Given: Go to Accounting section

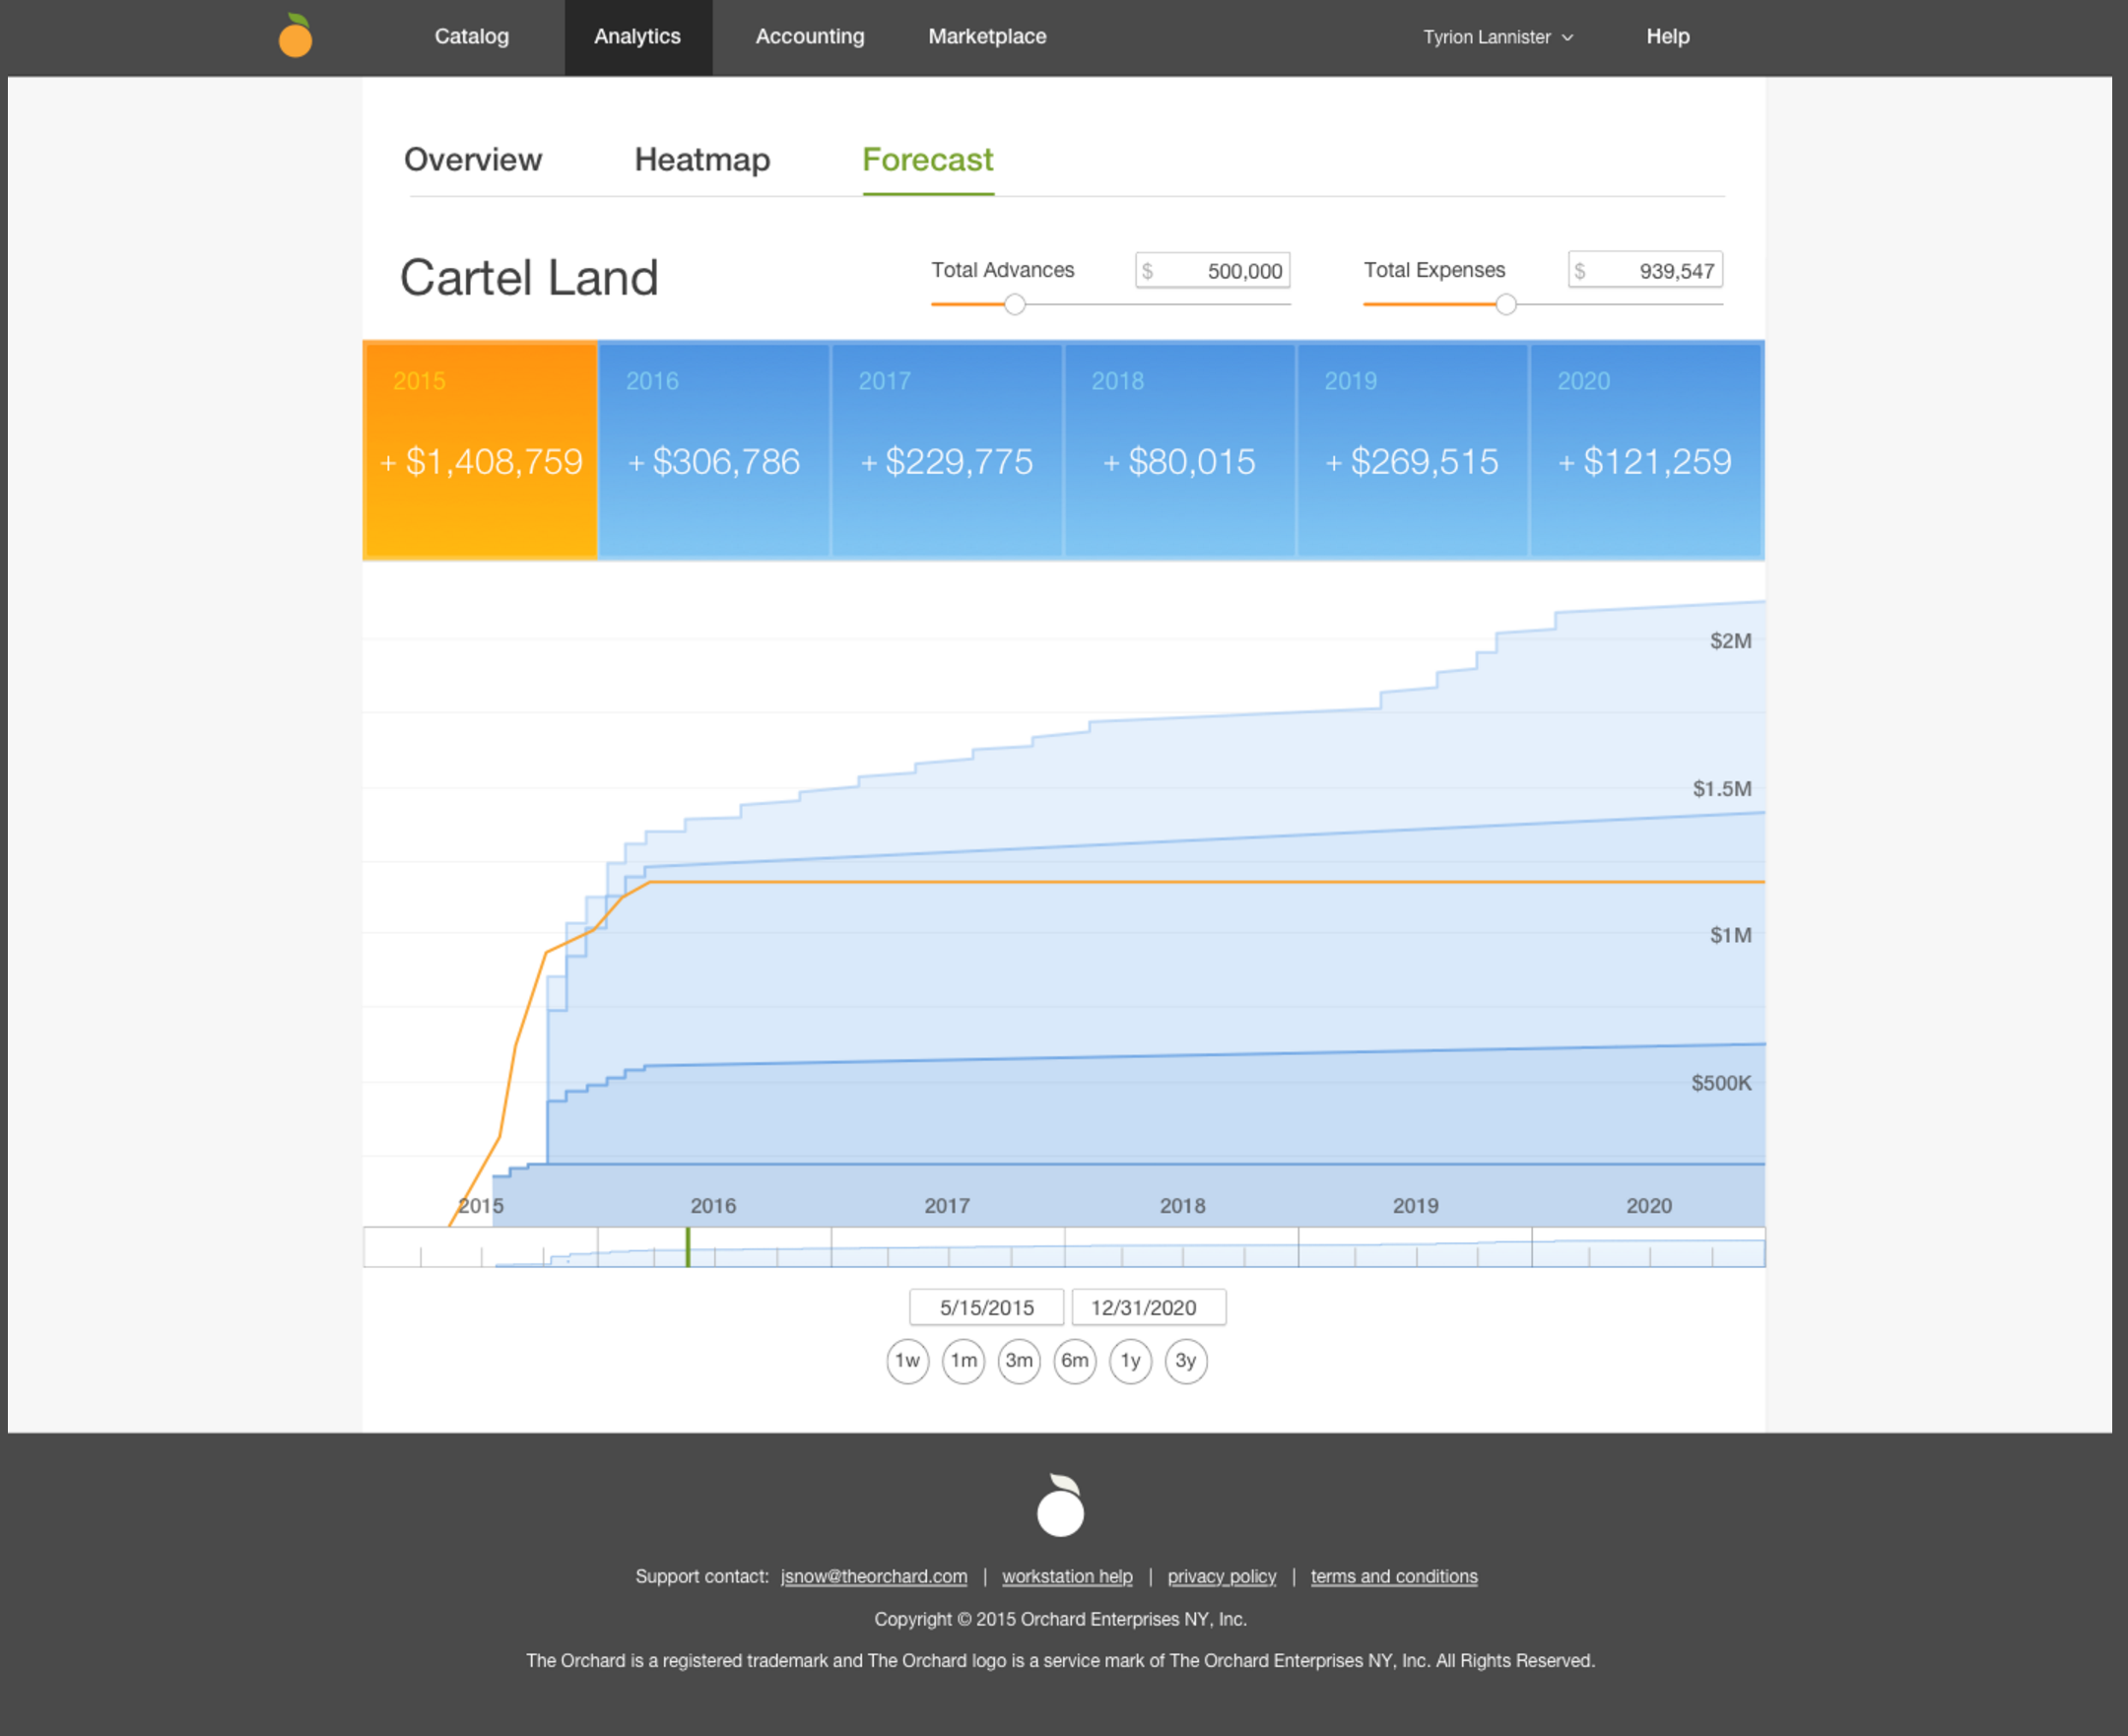Looking at the screenshot, I should pos(809,37).
